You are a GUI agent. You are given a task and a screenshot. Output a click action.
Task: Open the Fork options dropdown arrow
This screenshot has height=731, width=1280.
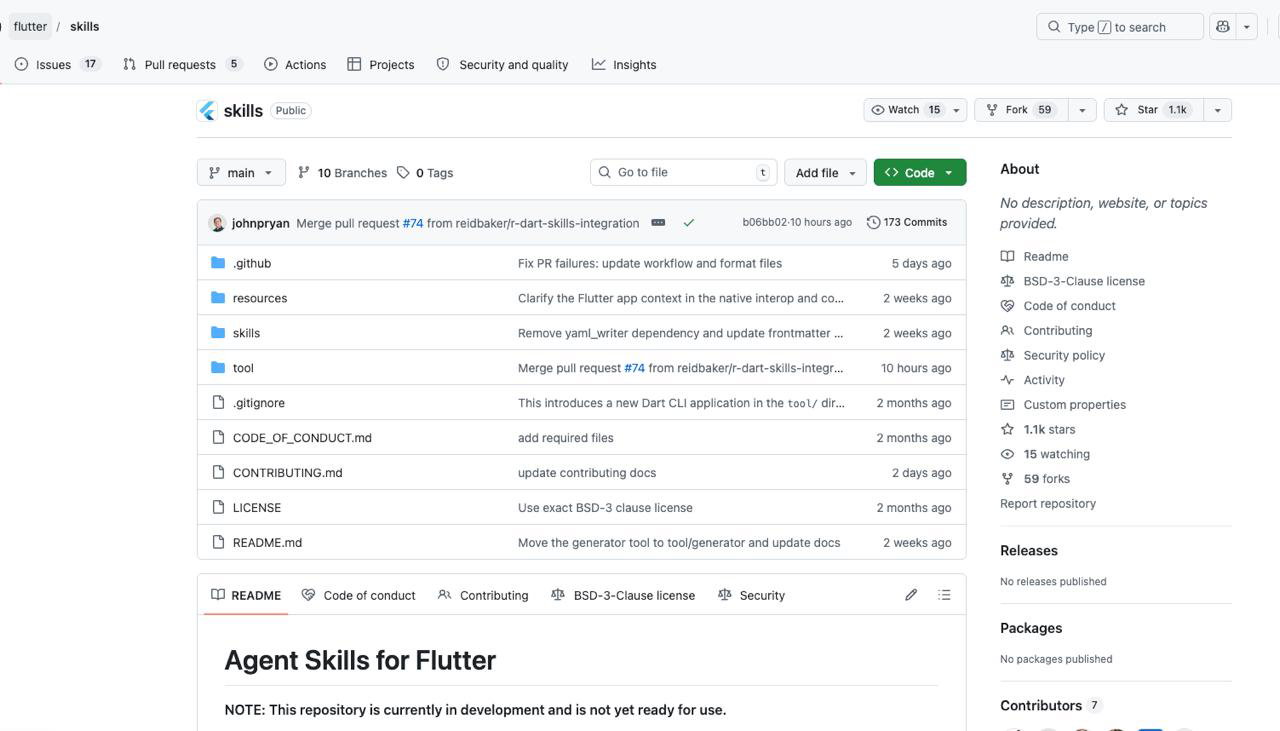coord(1082,110)
